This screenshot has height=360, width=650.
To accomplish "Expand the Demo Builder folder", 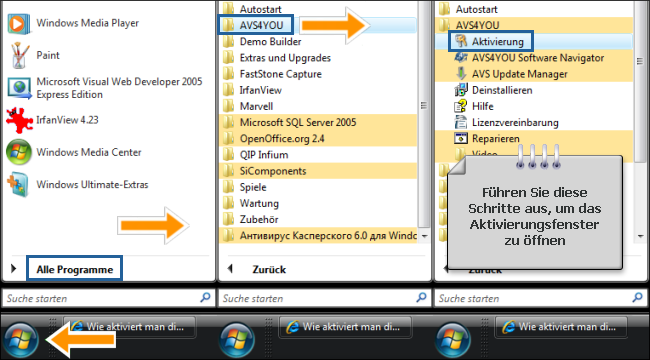I will click(317, 41).
